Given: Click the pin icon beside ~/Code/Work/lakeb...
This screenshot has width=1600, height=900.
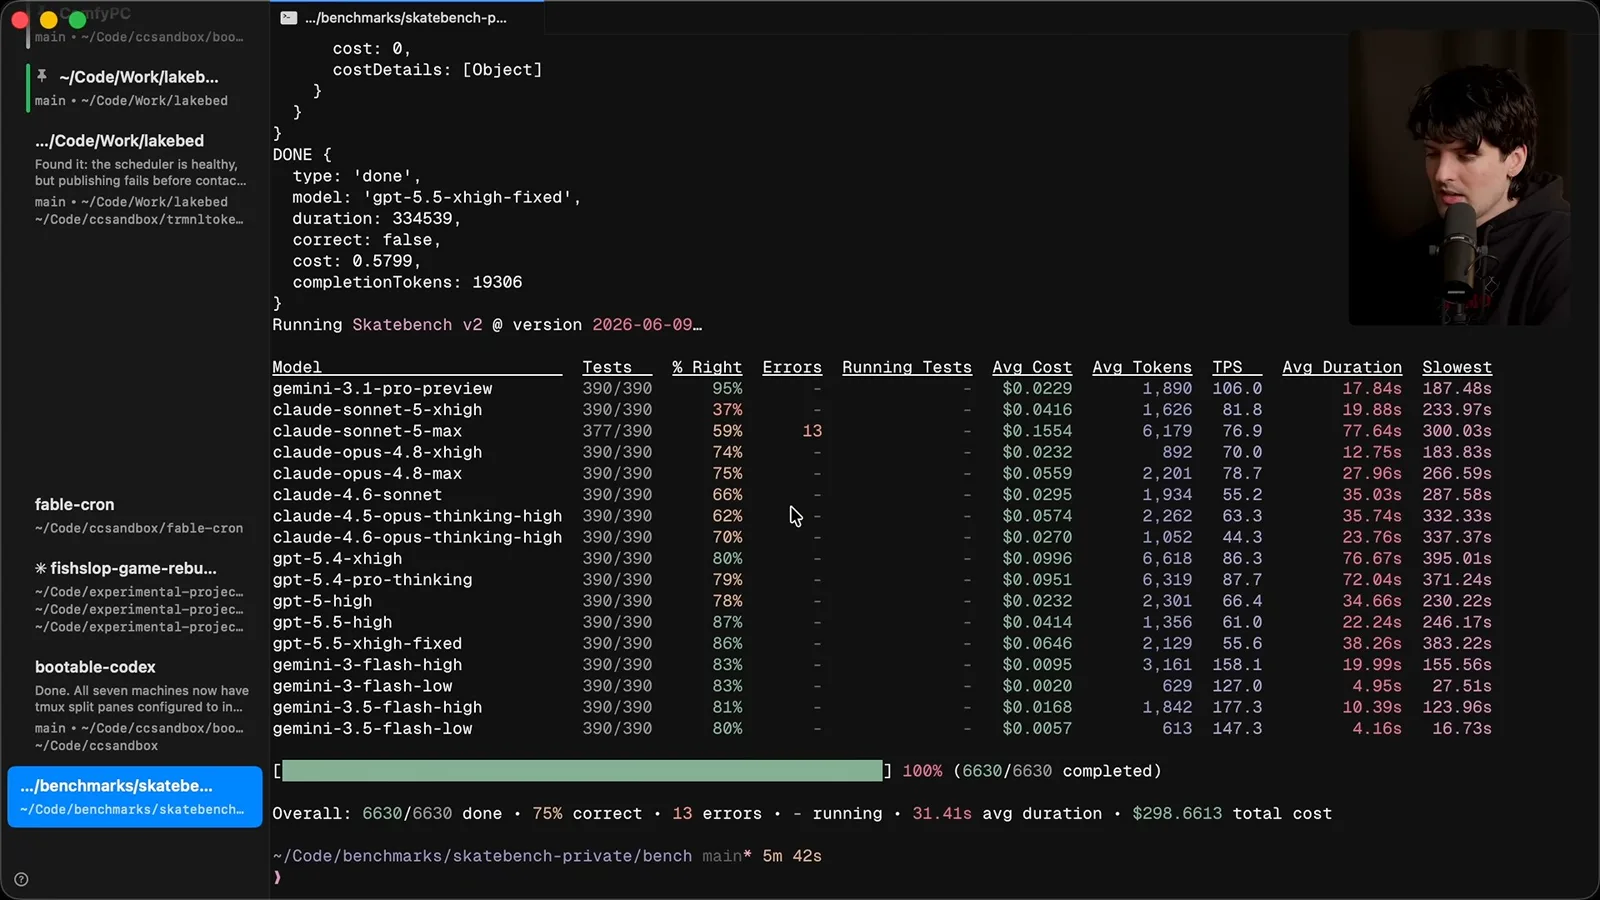Looking at the screenshot, I should click(x=42, y=76).
